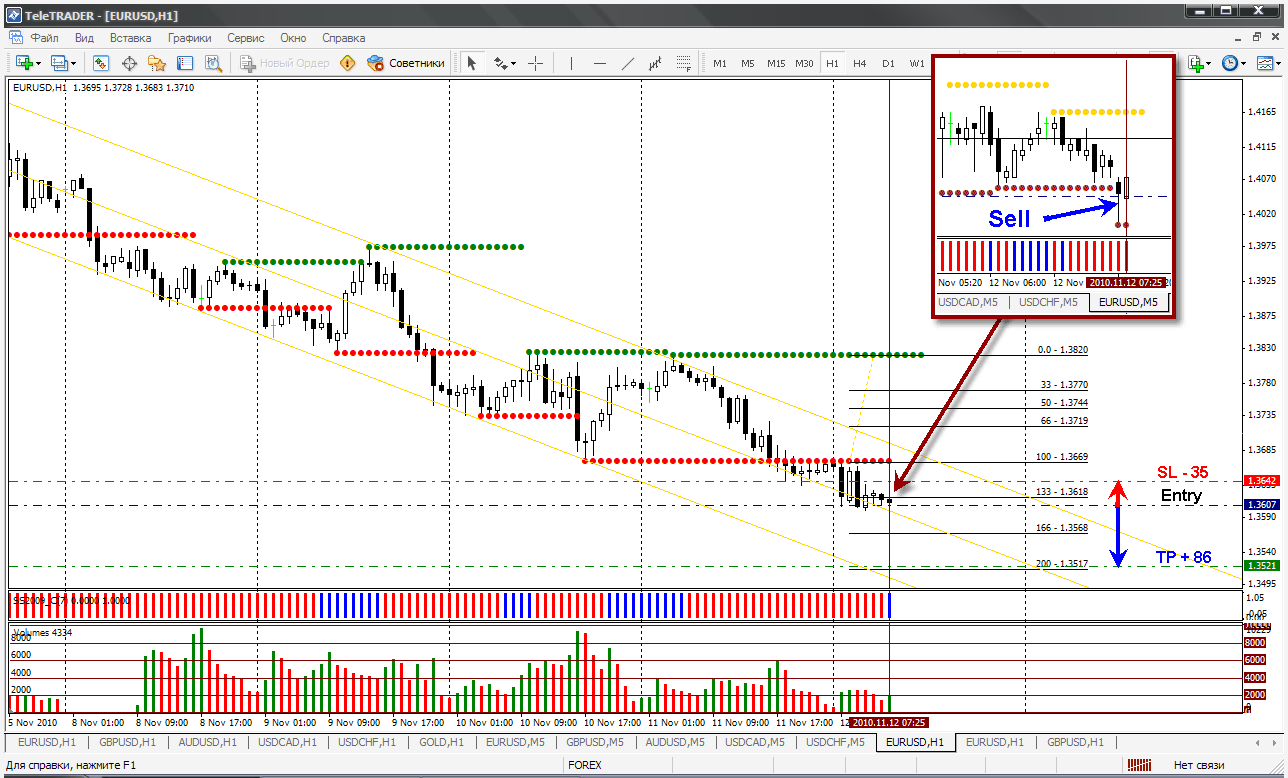Open the Файл menu
The image size is (1288, 778).
click(44, 38)
